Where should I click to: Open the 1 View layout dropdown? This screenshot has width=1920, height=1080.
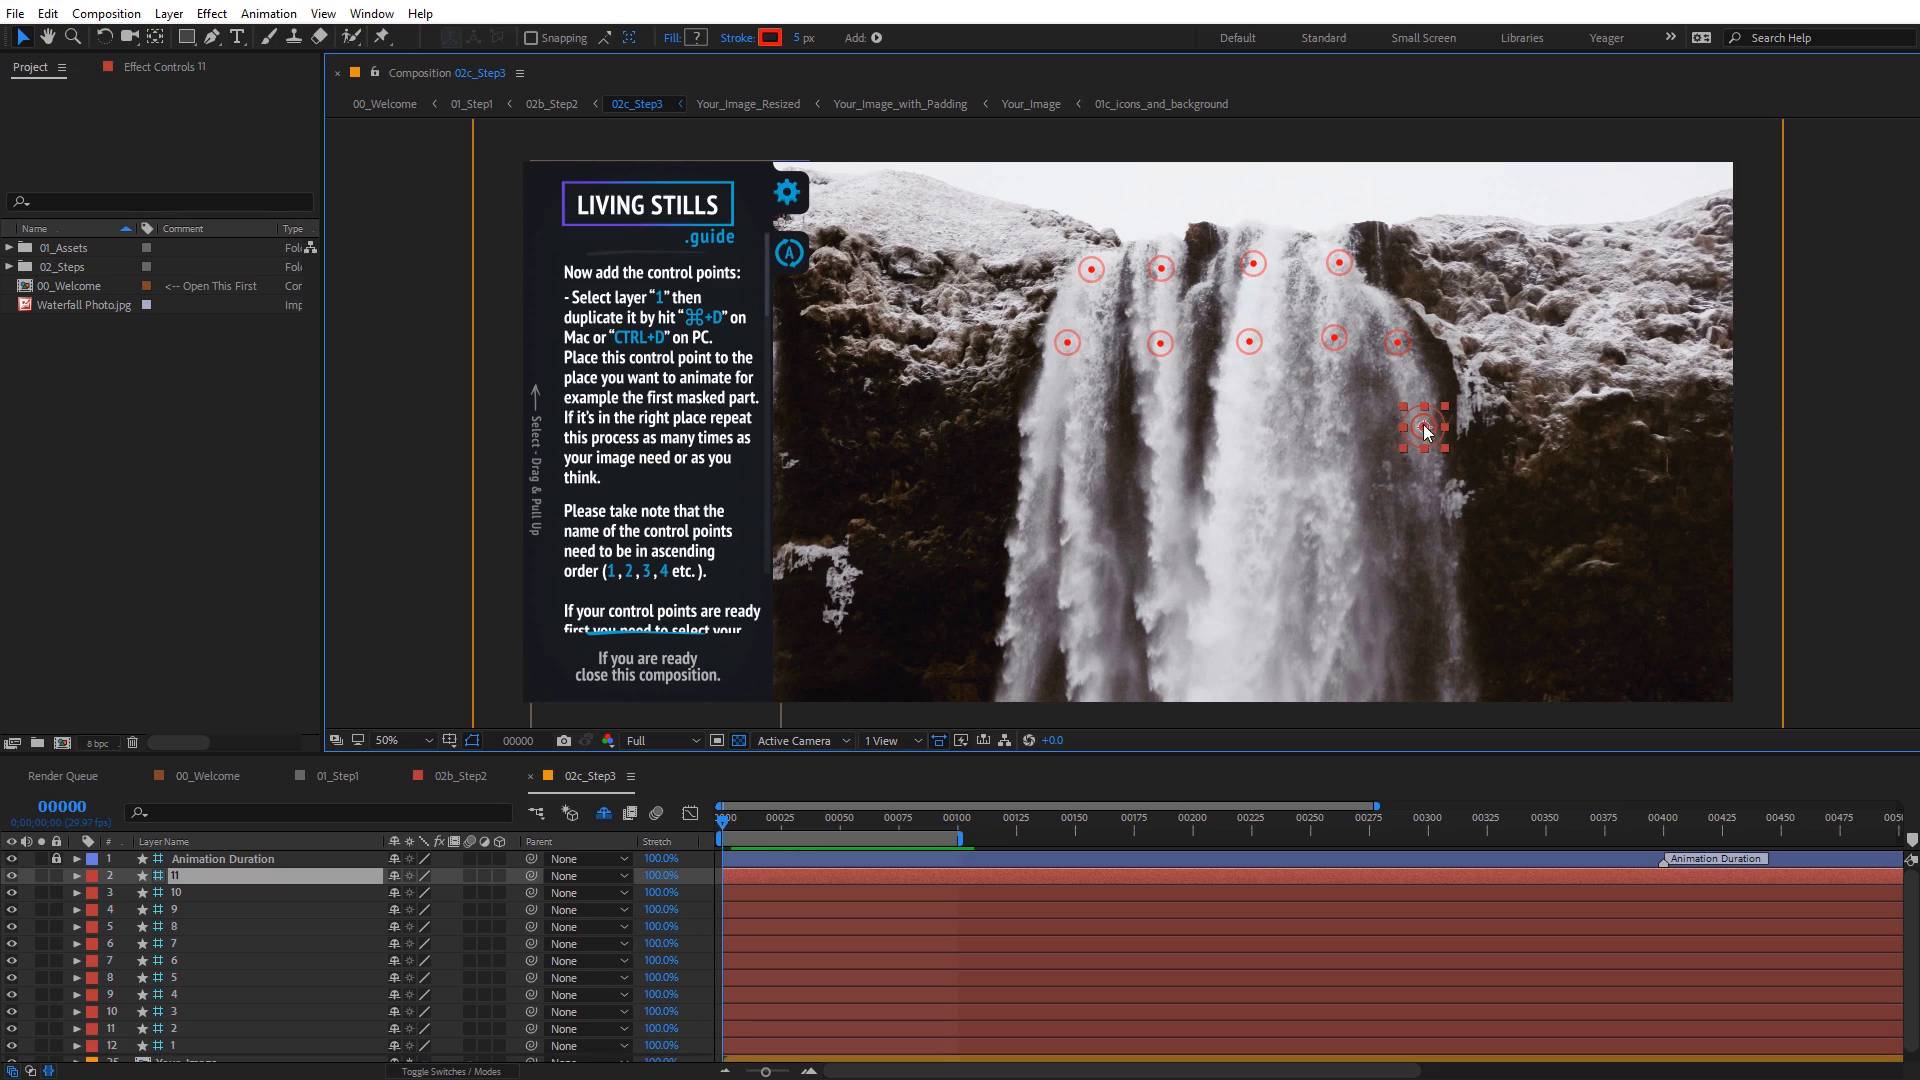click(x=892, y=741)
